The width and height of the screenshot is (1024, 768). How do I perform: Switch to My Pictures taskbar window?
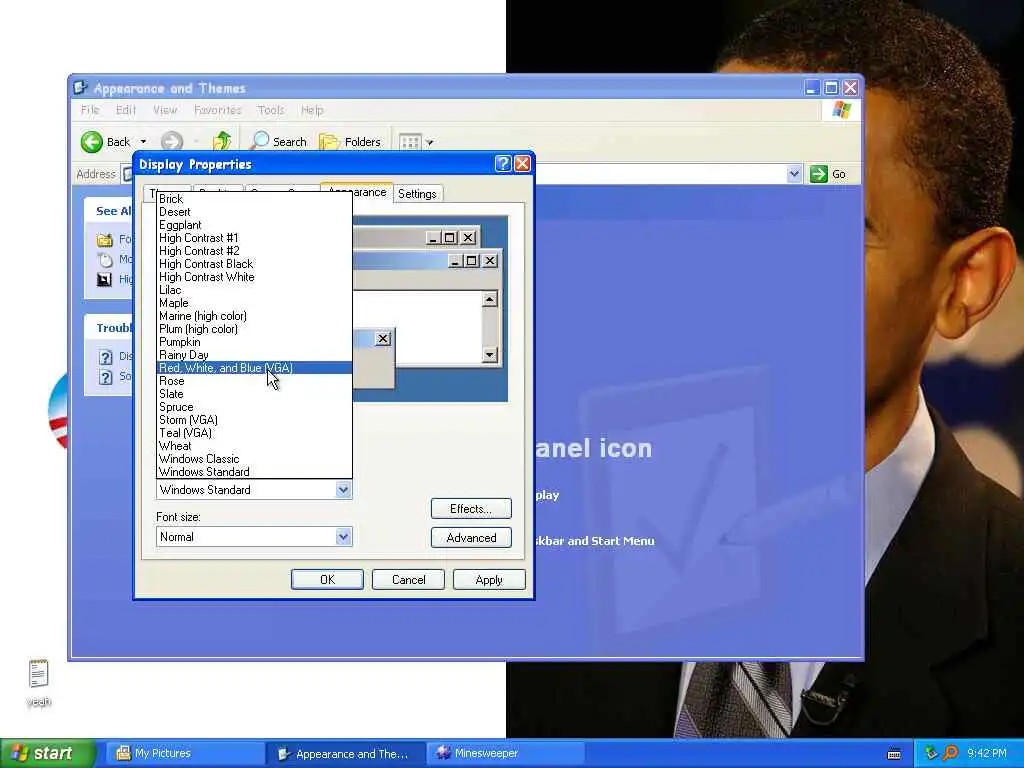[x=183, y=754]
